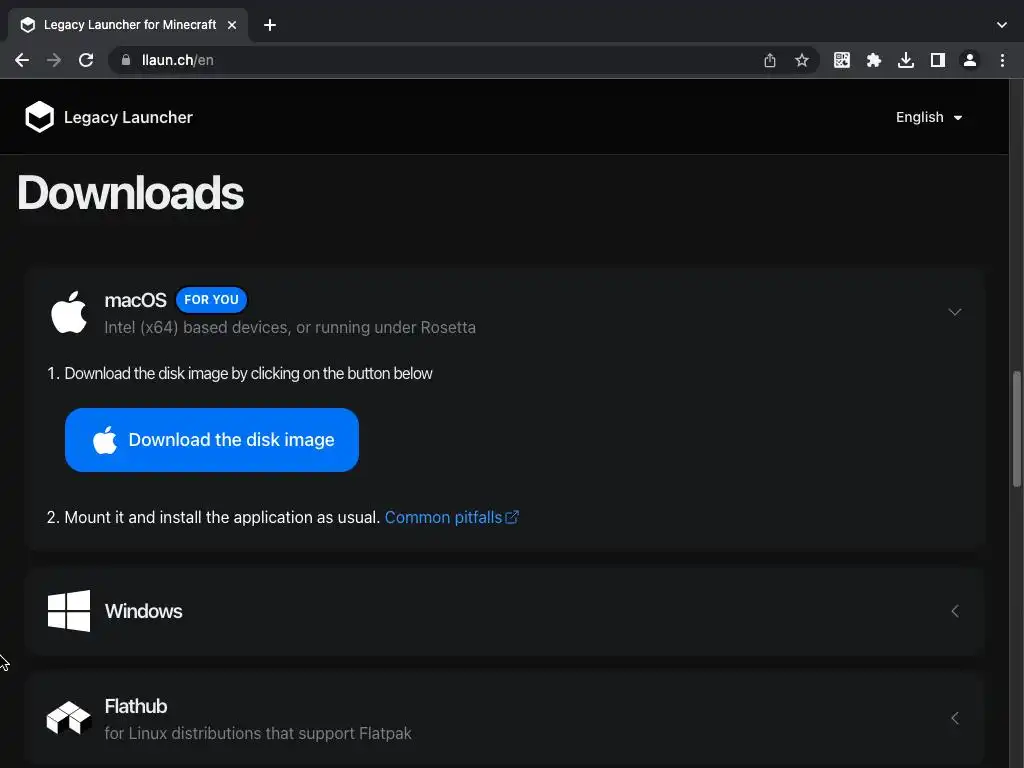This screenshot has height=768, width=1024.
Task: Click the QR code extension icon
Action: (842, 60)
